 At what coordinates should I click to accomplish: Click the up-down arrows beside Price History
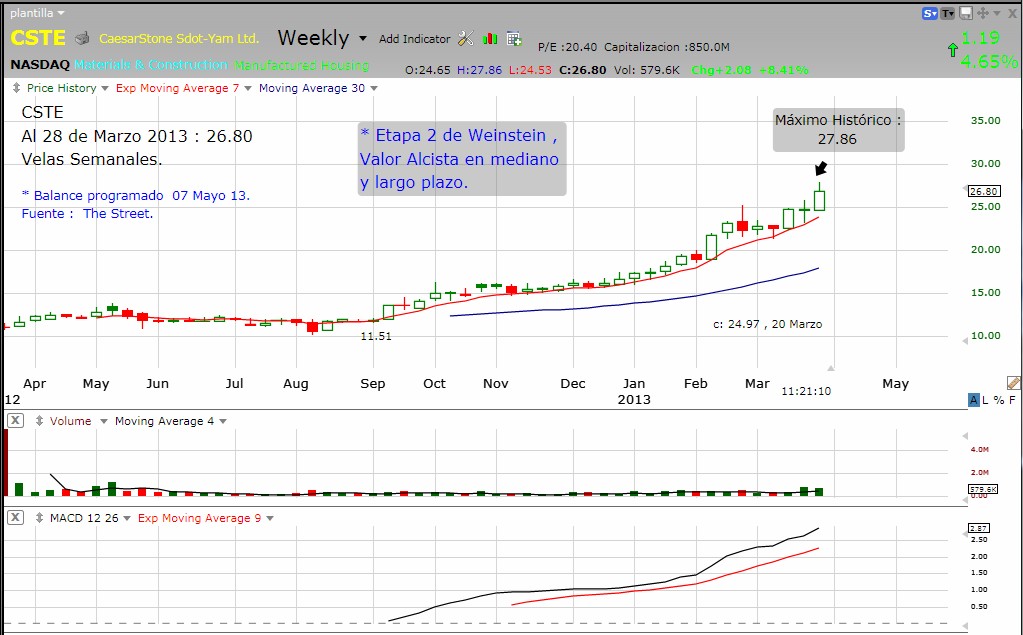[x=16, y=88]
